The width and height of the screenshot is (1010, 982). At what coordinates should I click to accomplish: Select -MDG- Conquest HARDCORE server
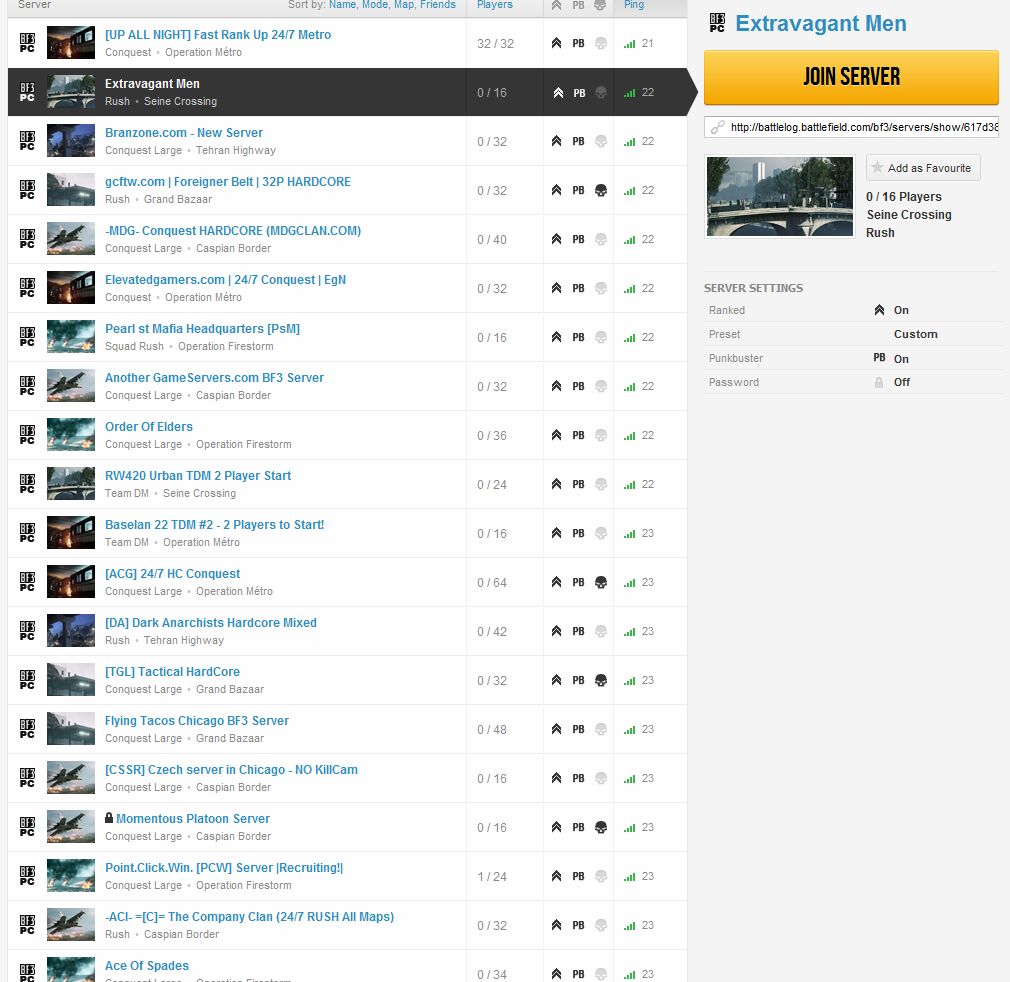pos(233,231)
